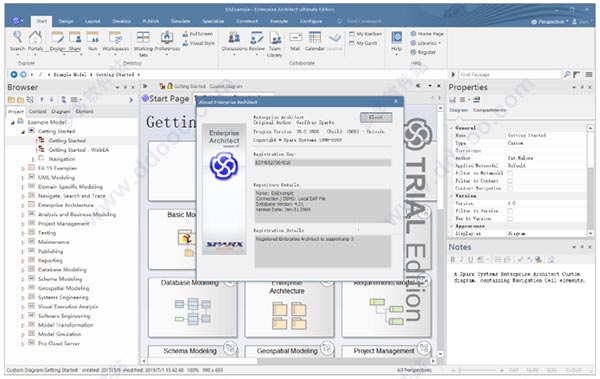Toggle the My Gantt checkbox
The width and height of the screenshot is (600, 379).
(352, 43)
